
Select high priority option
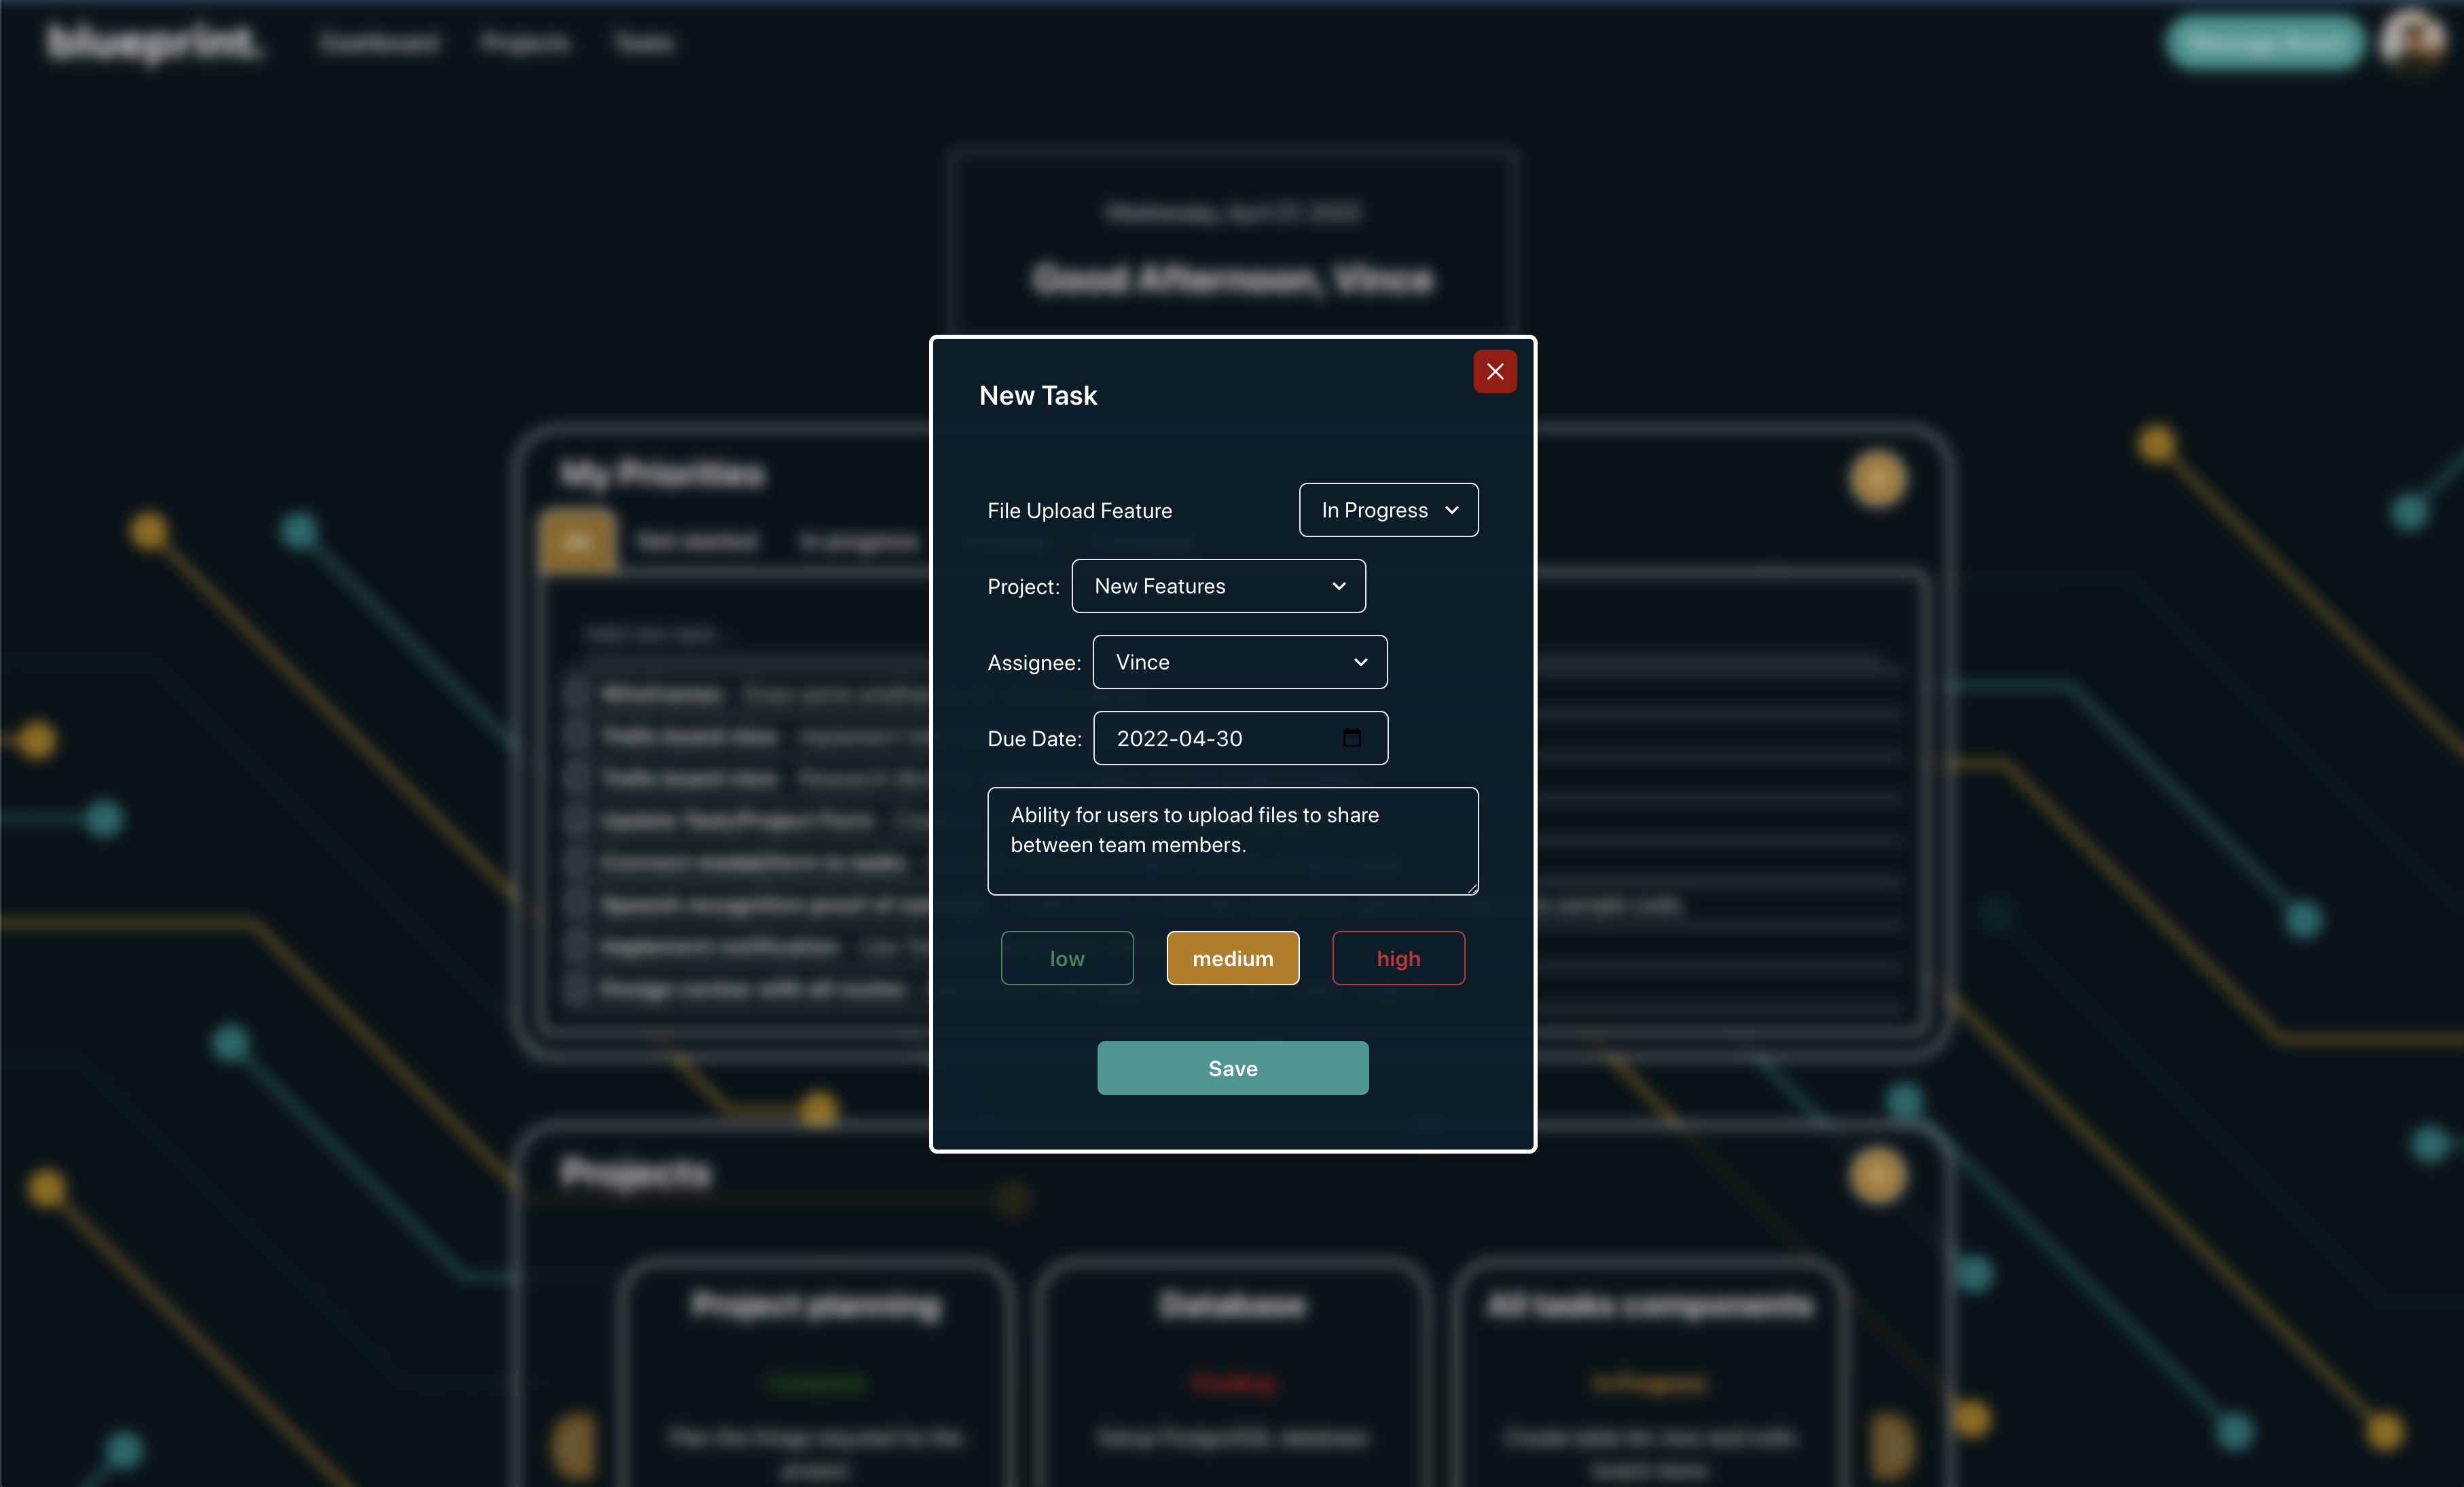[1397, 958]
